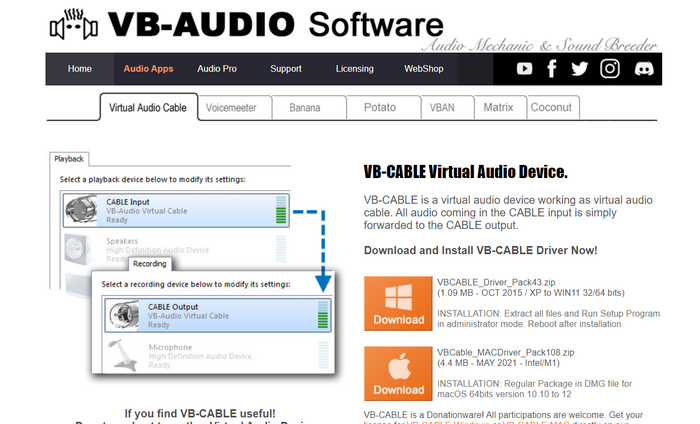The image size is (700, 424).
Task: Go to the WebShop menu
Action: (x=424, y=69)
